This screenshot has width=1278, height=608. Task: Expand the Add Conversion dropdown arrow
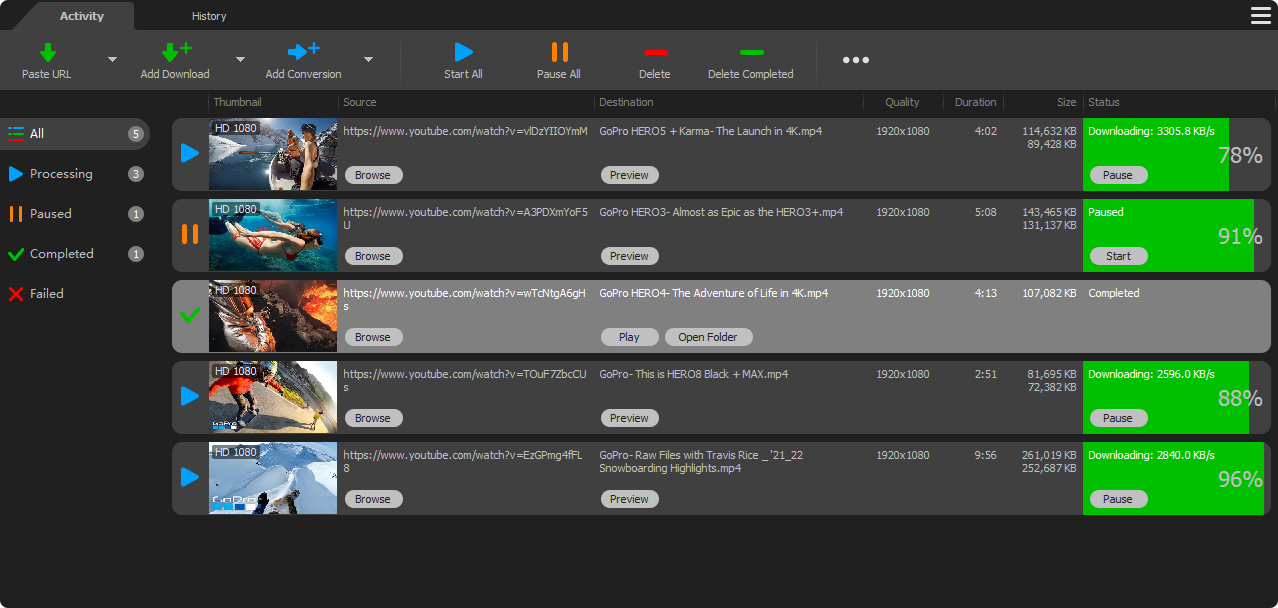(368, 59)
